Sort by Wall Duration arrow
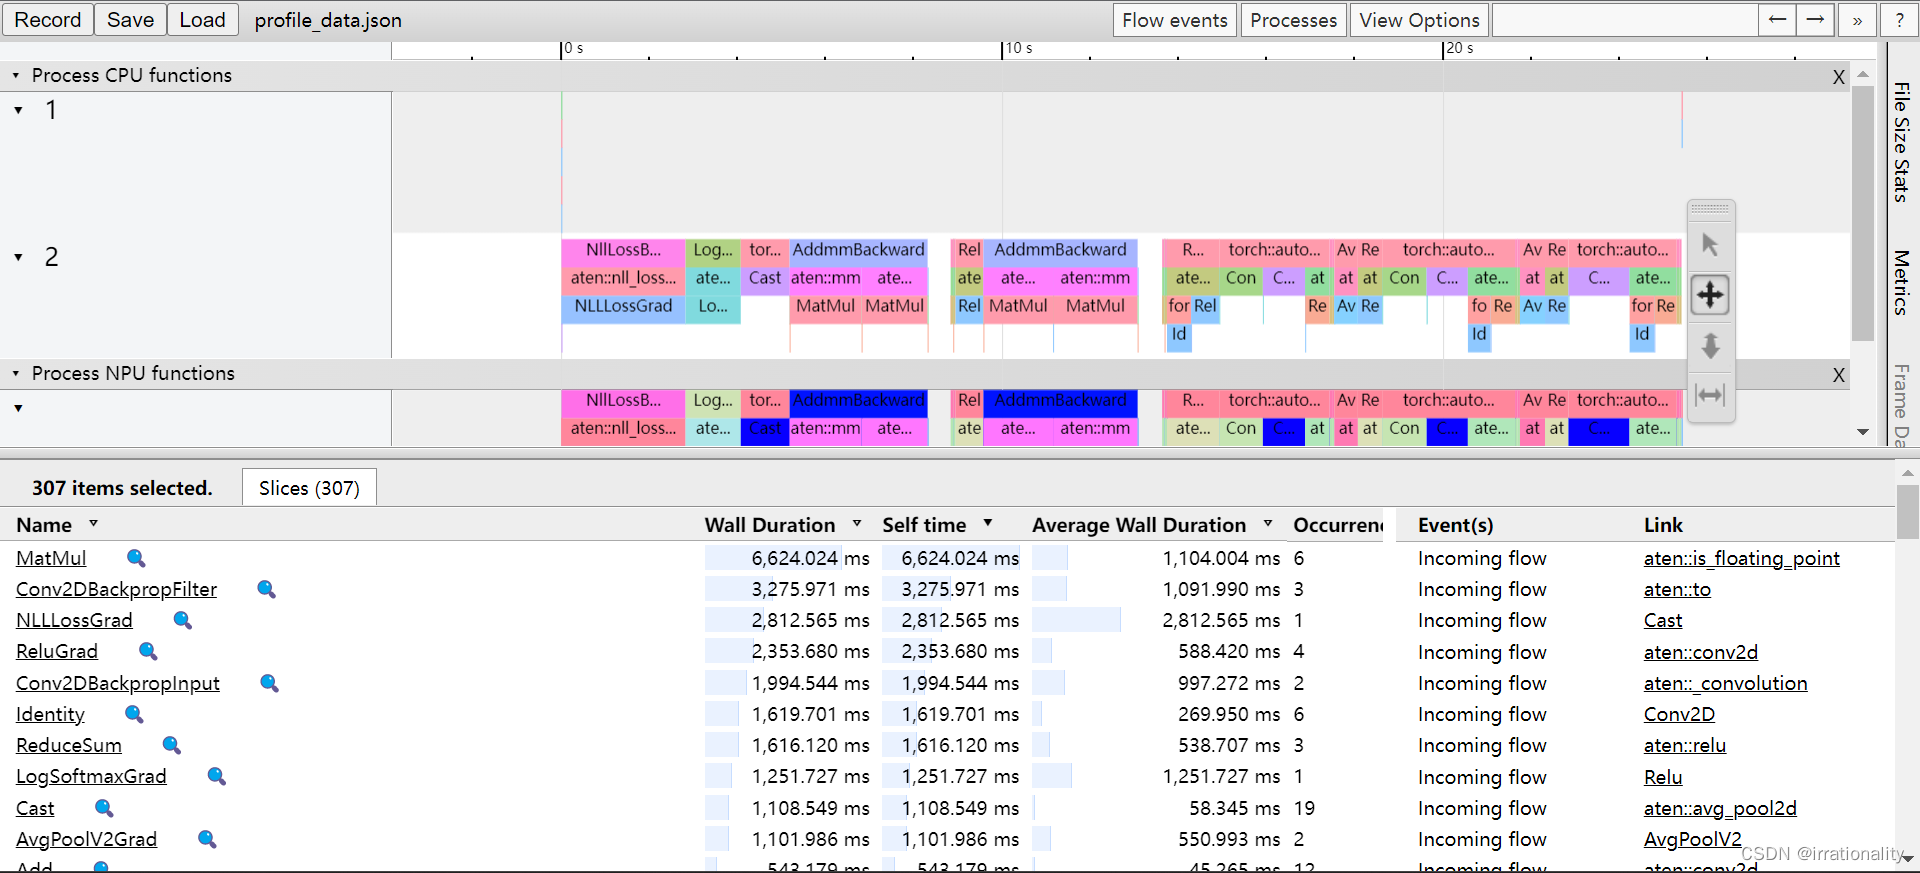Screen dimensions: 1920x873 857,523
